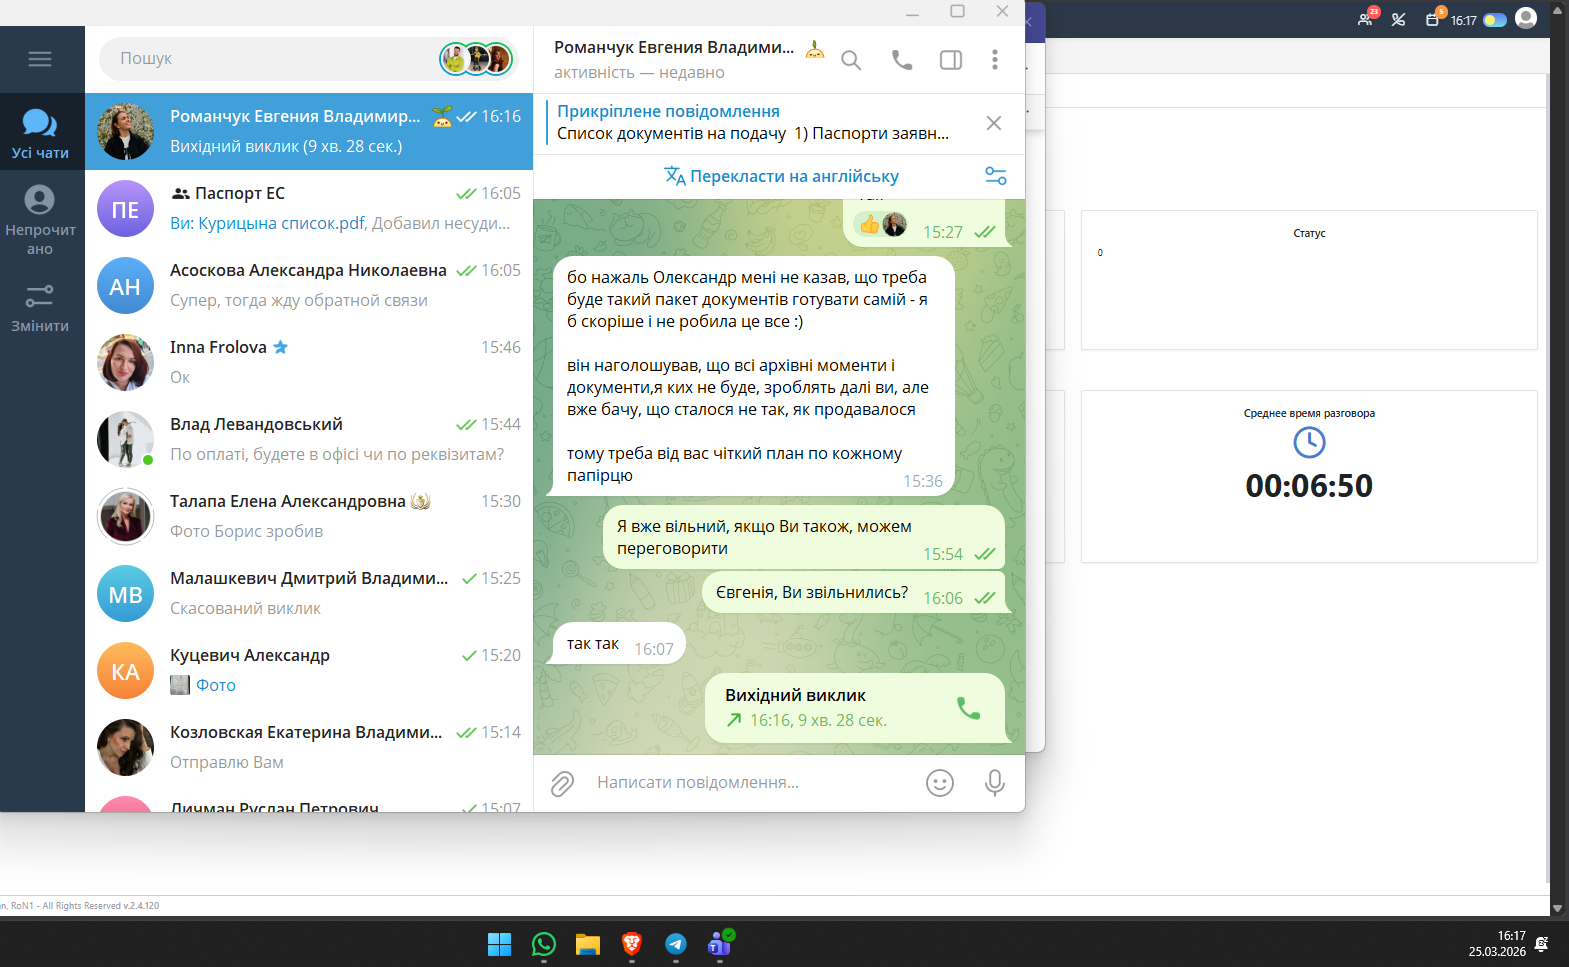Focus the Пошук search field
The height and width of the screenshot is (967, 1569).
(x=270, y=59)
